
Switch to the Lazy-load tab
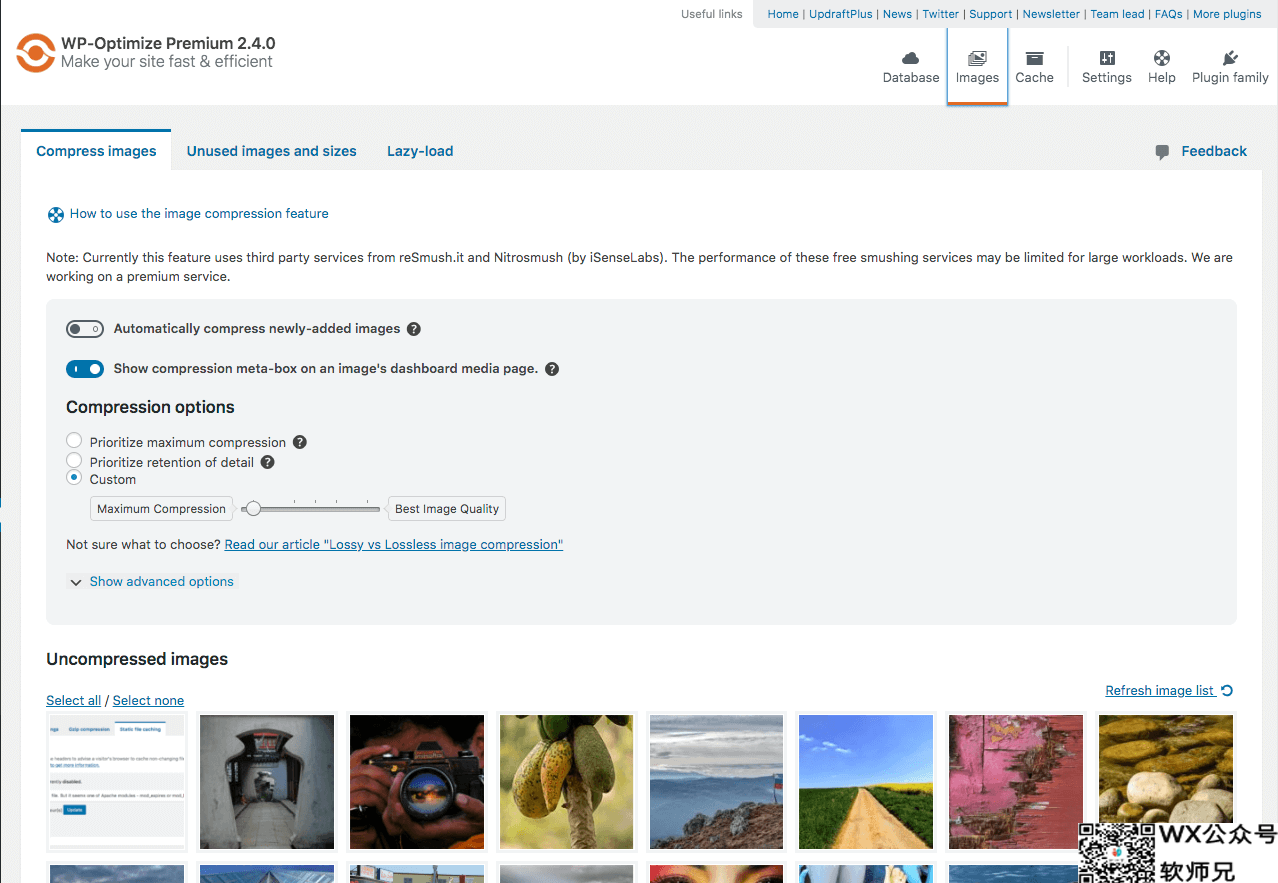[420, 151]
